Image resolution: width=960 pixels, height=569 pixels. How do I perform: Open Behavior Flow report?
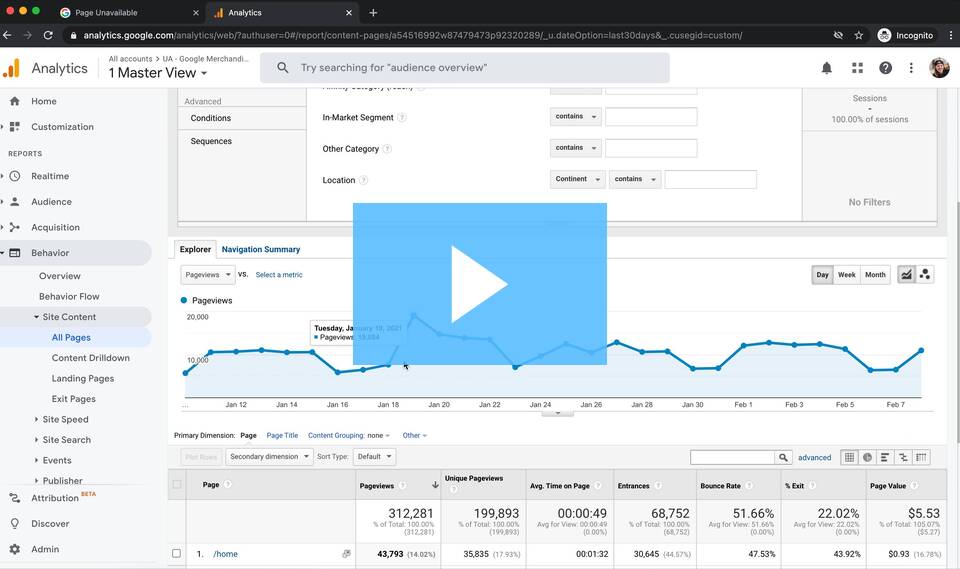click(69, 296)
